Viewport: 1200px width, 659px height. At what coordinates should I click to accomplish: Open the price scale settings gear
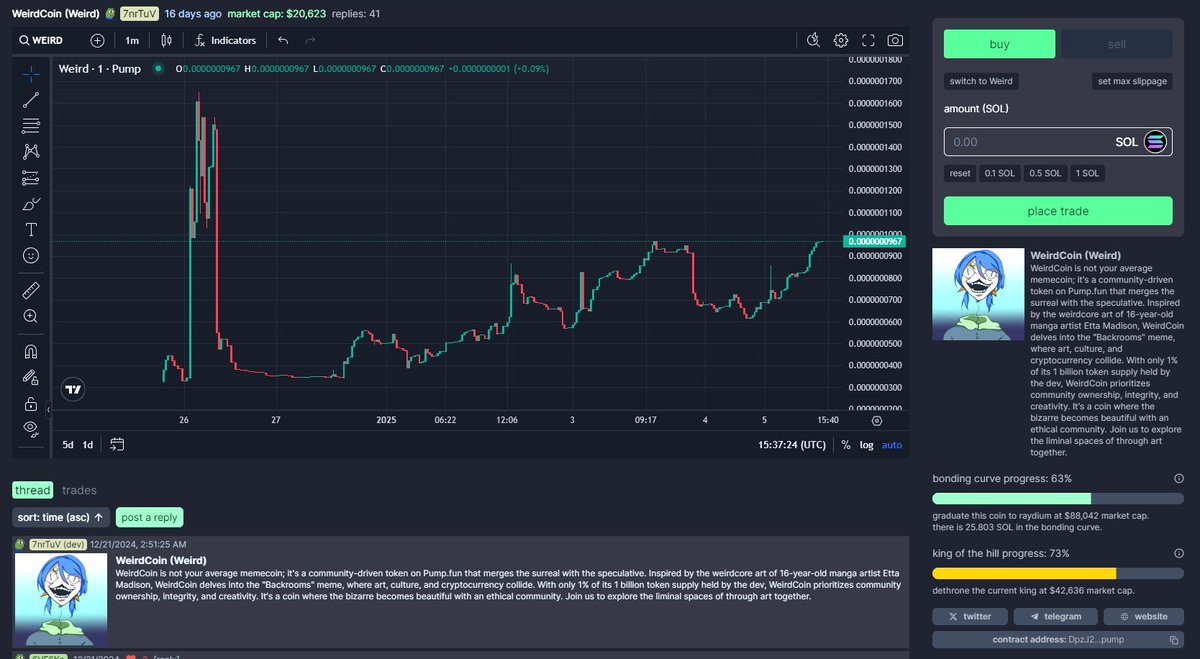pyautogui.click(x=877, y=422)
